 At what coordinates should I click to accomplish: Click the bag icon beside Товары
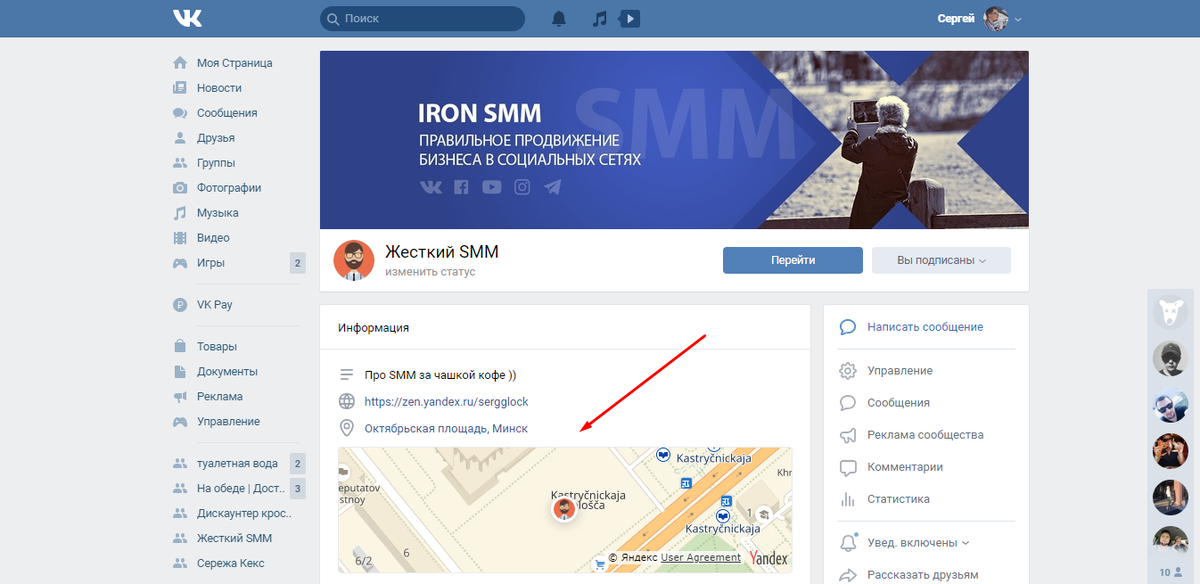(x=180, y=346)
